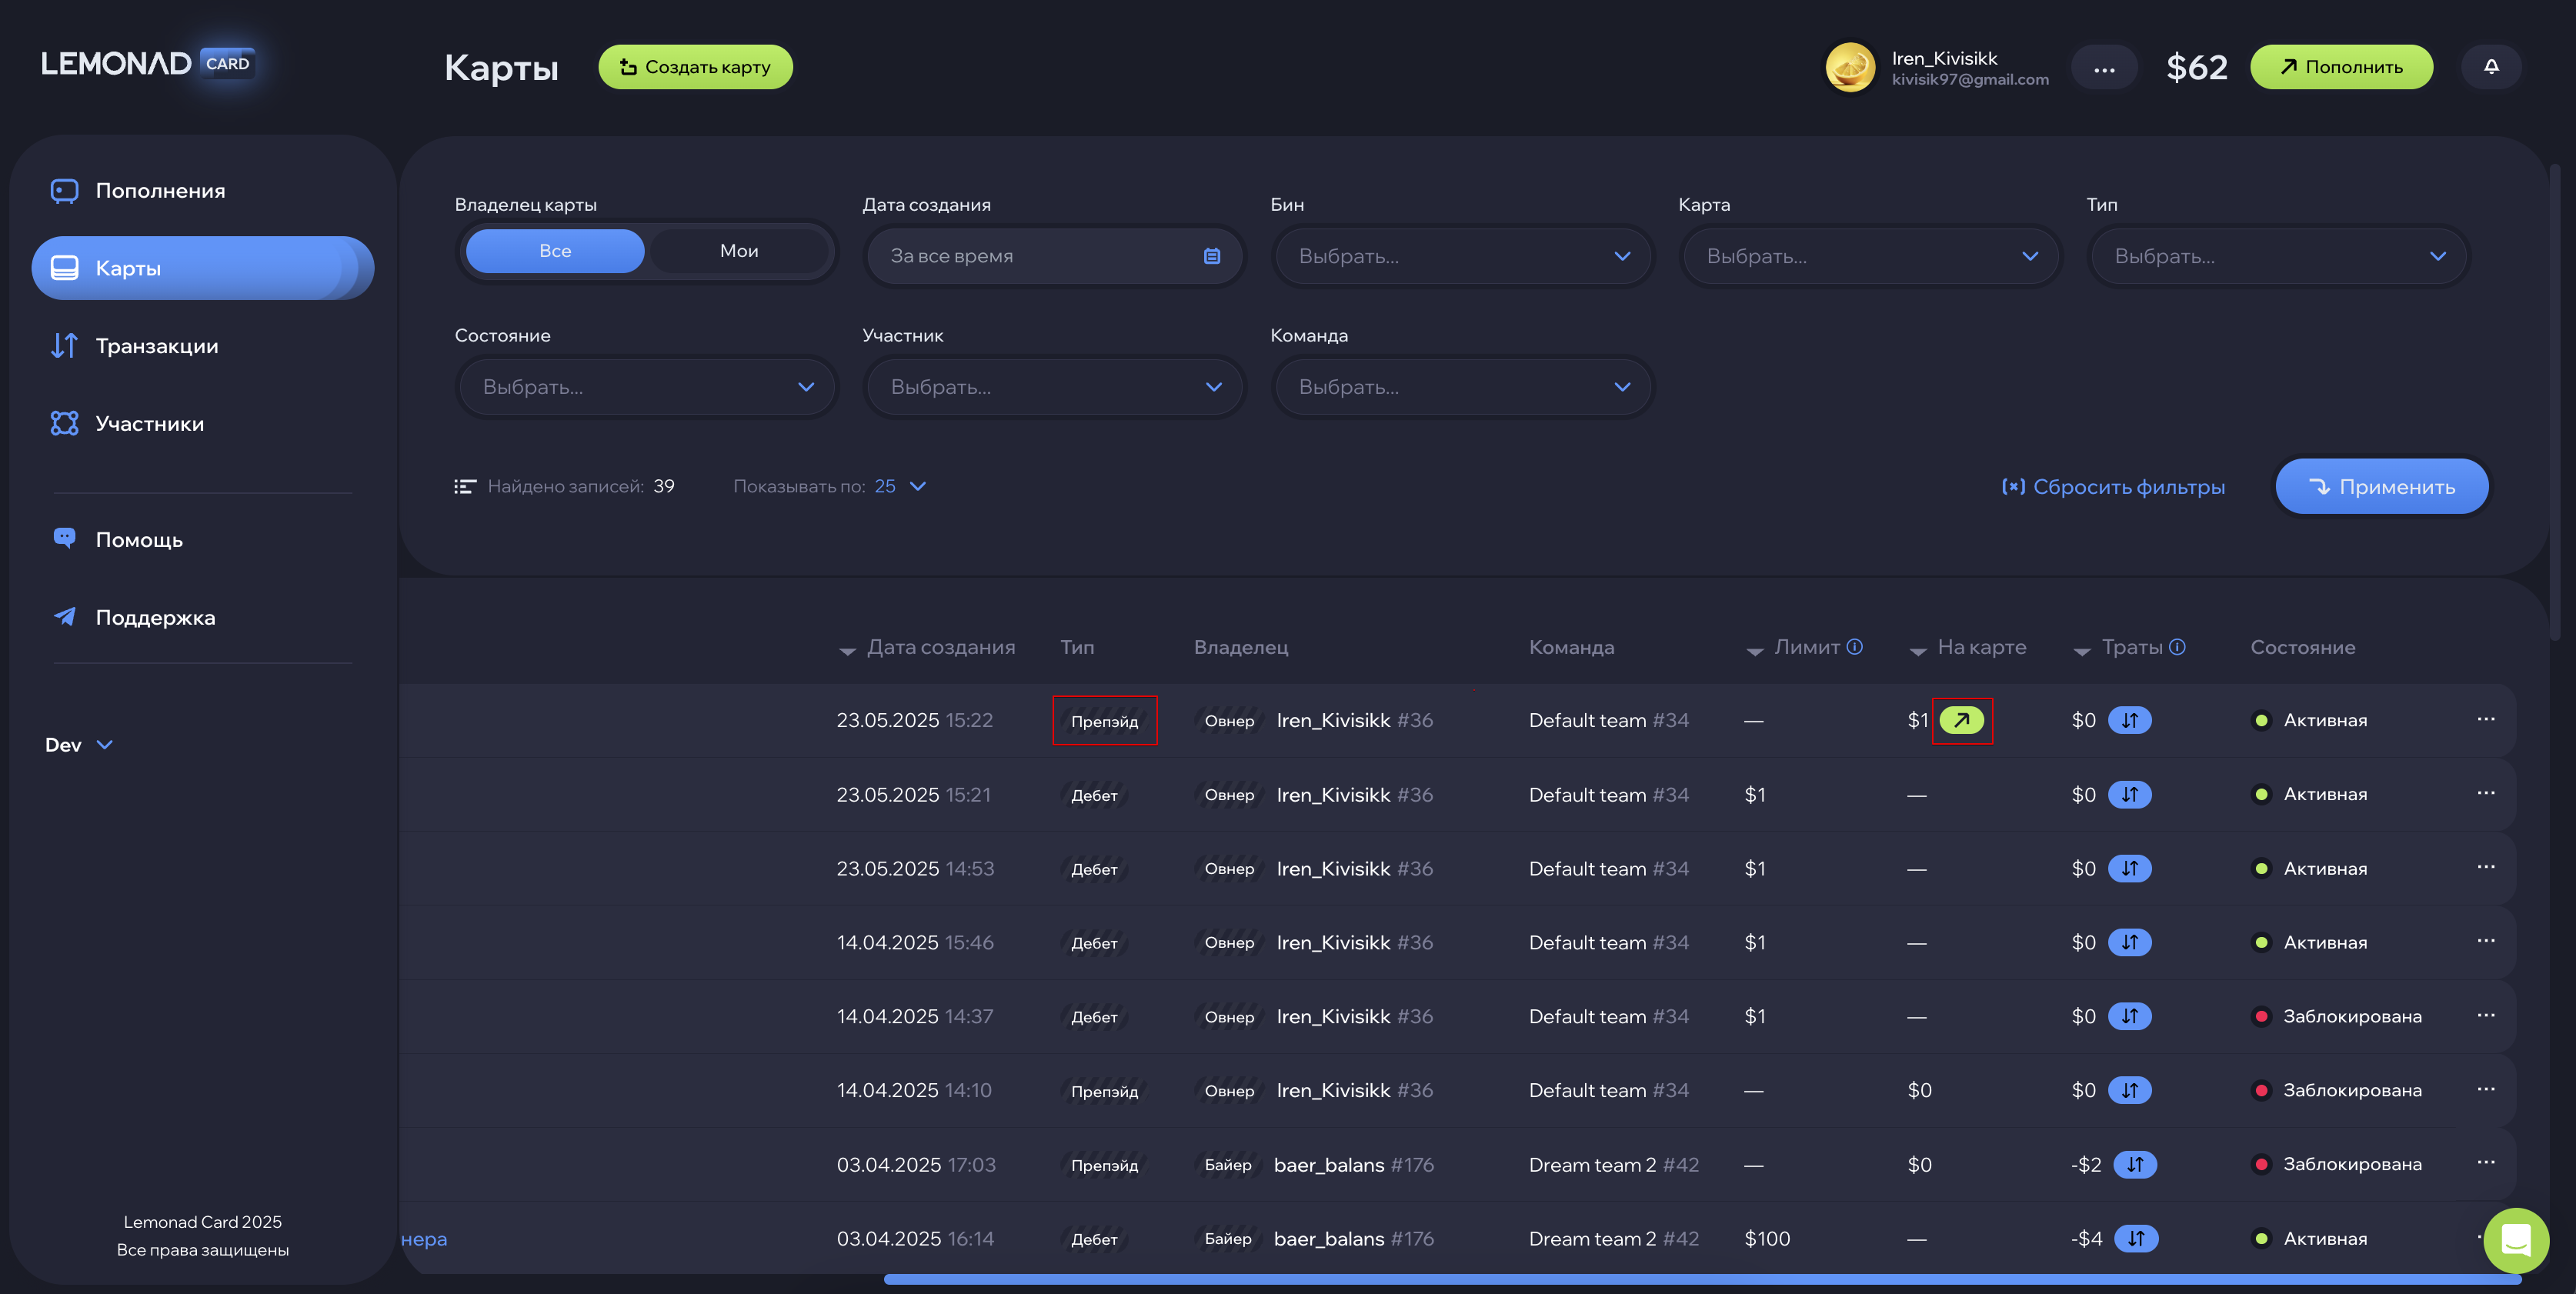Click the info icon next to Лимит
The image size is (2576, 1294).
pos(1854,647)
